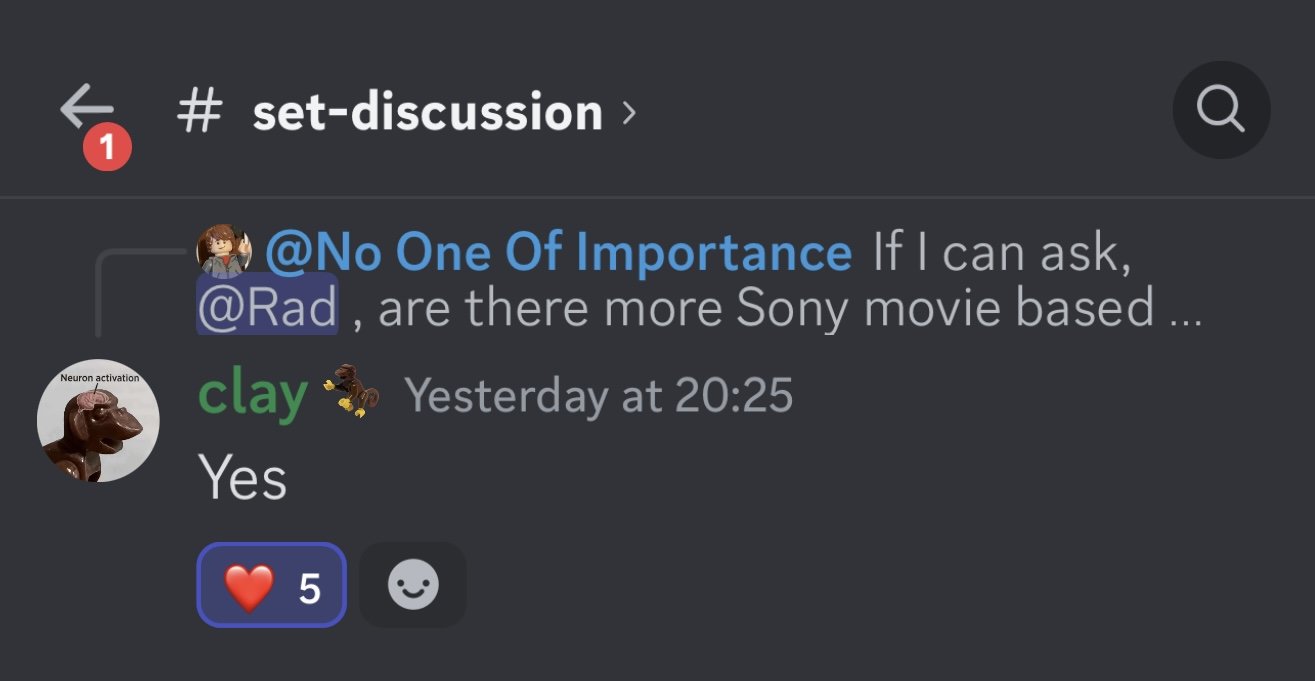Expand channel details via the title chevron

click(x=629, y=112)
